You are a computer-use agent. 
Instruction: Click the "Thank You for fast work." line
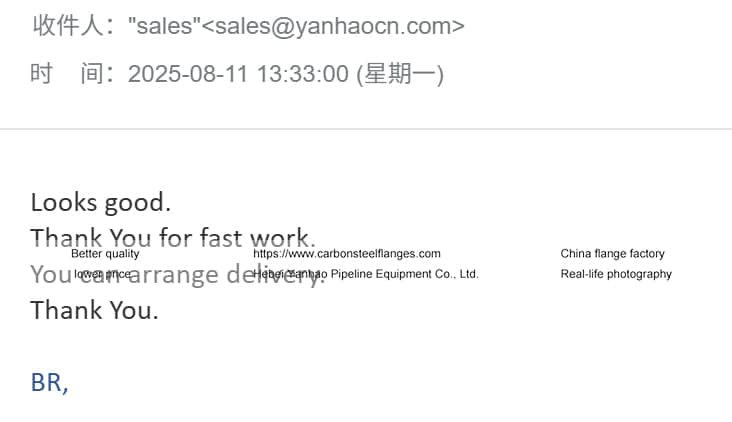172,238
